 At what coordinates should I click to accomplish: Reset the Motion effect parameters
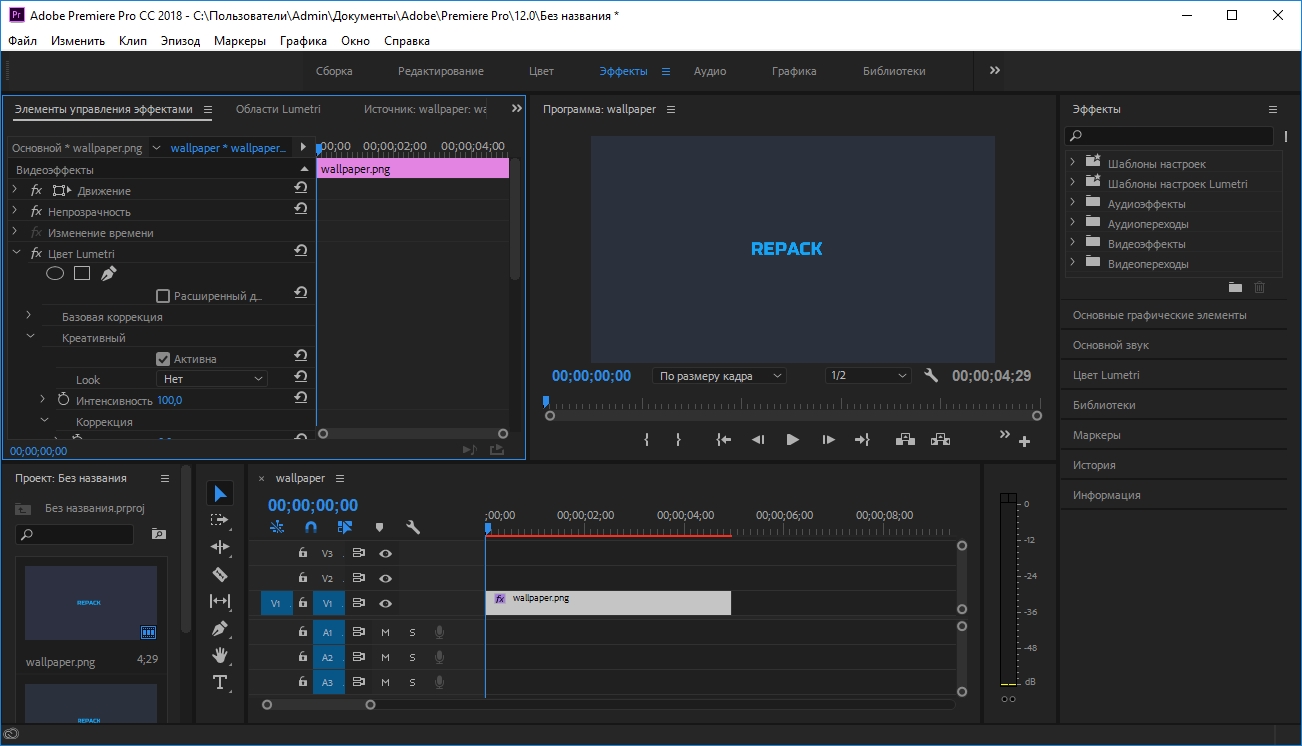click(x=300, y=188)
